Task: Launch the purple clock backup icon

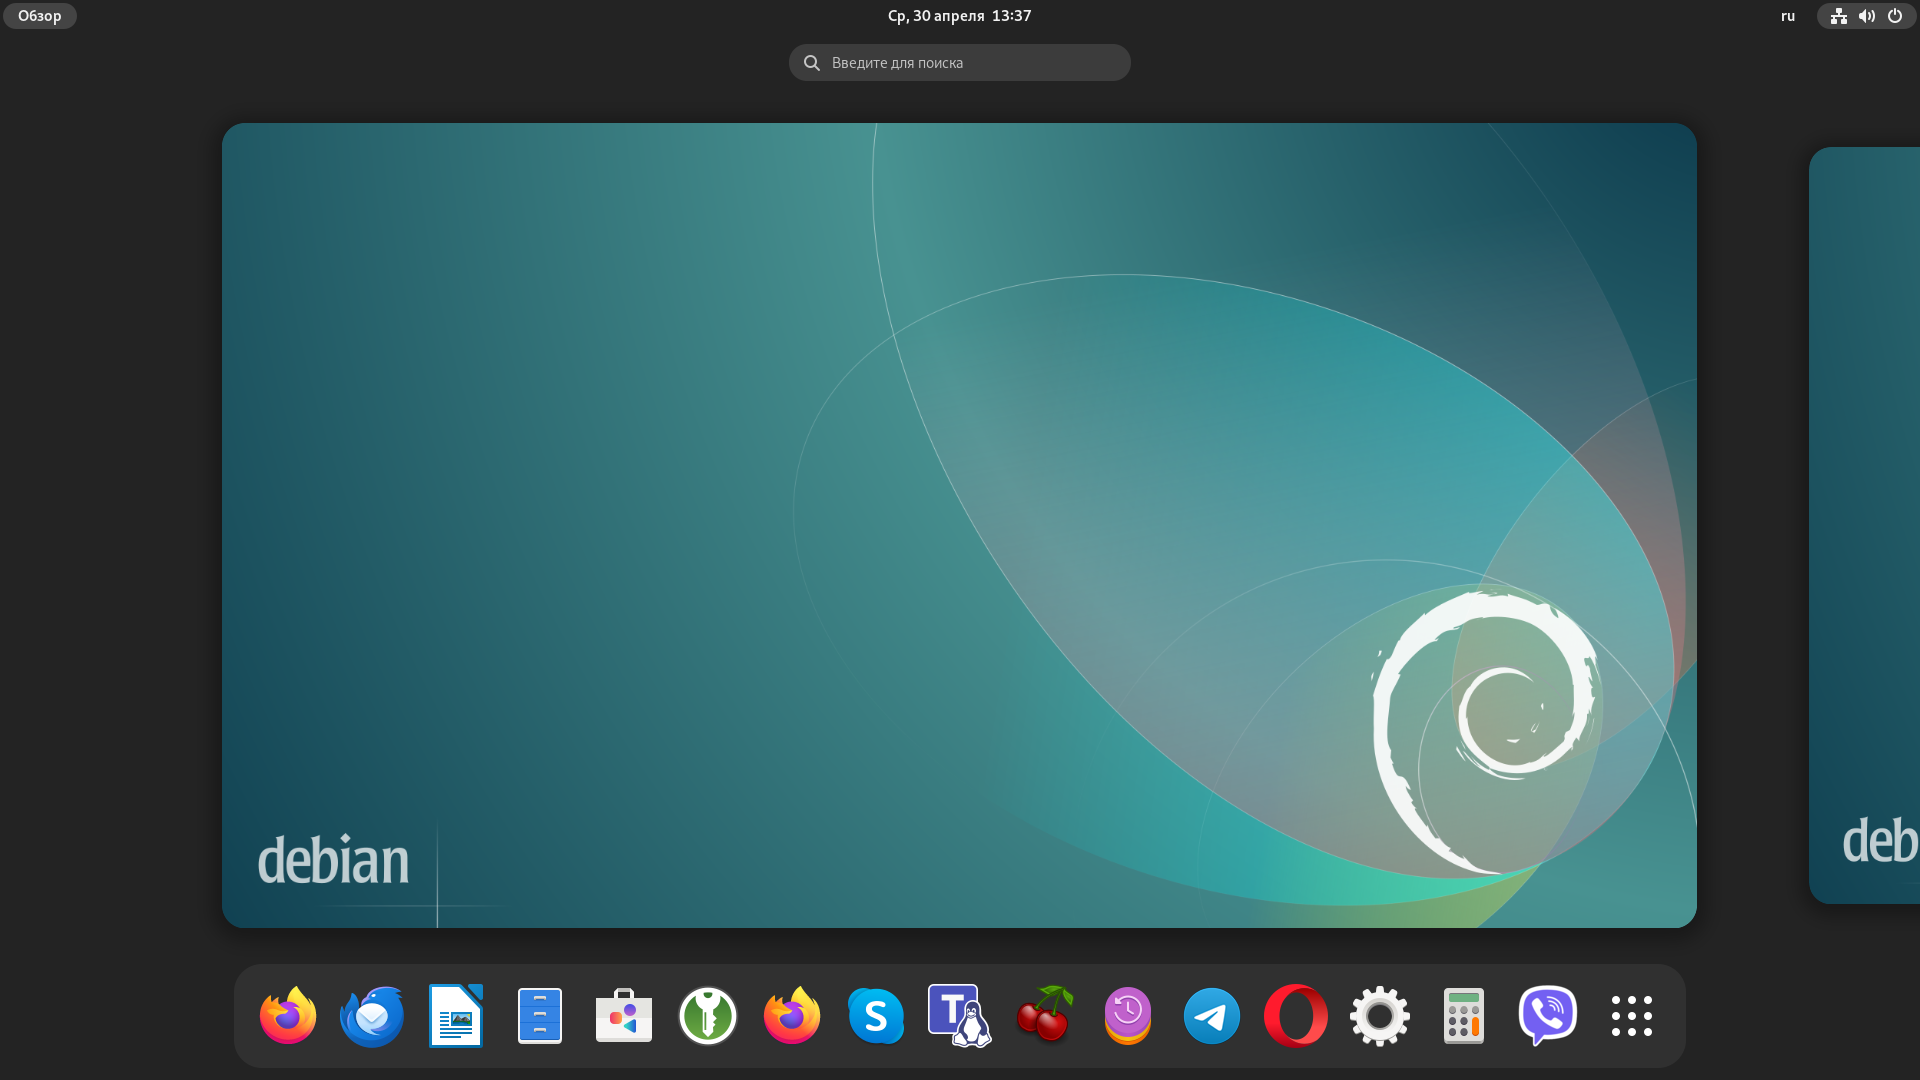Action: click(1128, 1015)
